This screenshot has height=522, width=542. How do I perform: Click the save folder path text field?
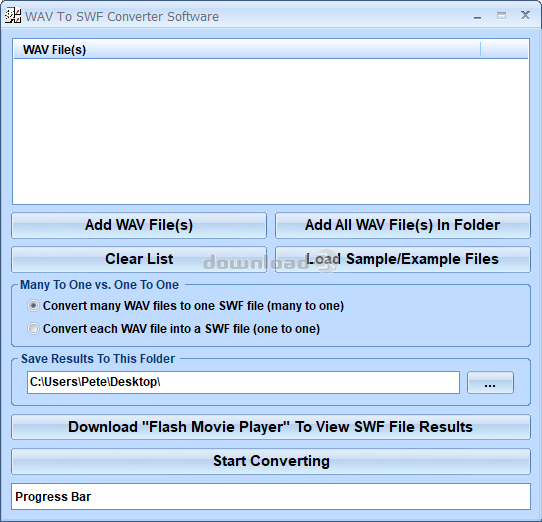(243, 382)
